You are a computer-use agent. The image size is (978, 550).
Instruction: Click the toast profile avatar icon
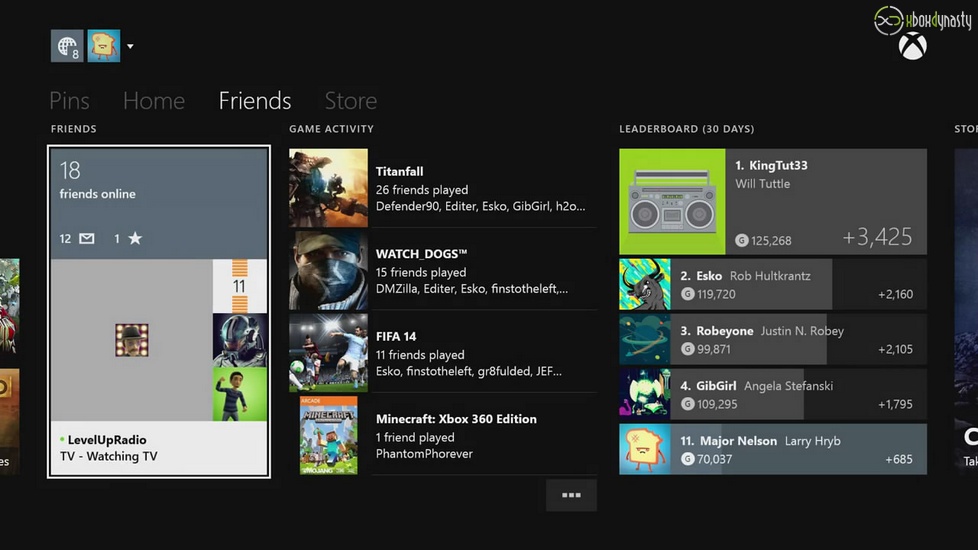103,46
